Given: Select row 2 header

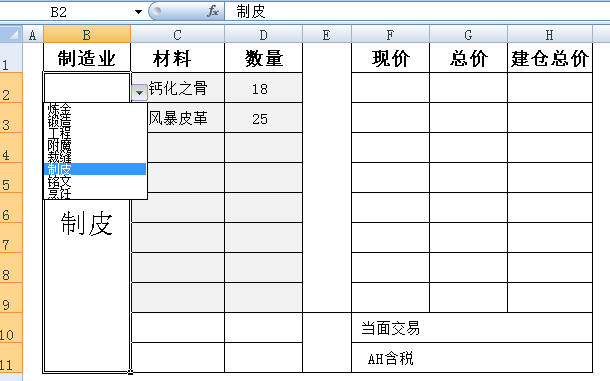Looking at the screenshot, I should tap(11, 88).
